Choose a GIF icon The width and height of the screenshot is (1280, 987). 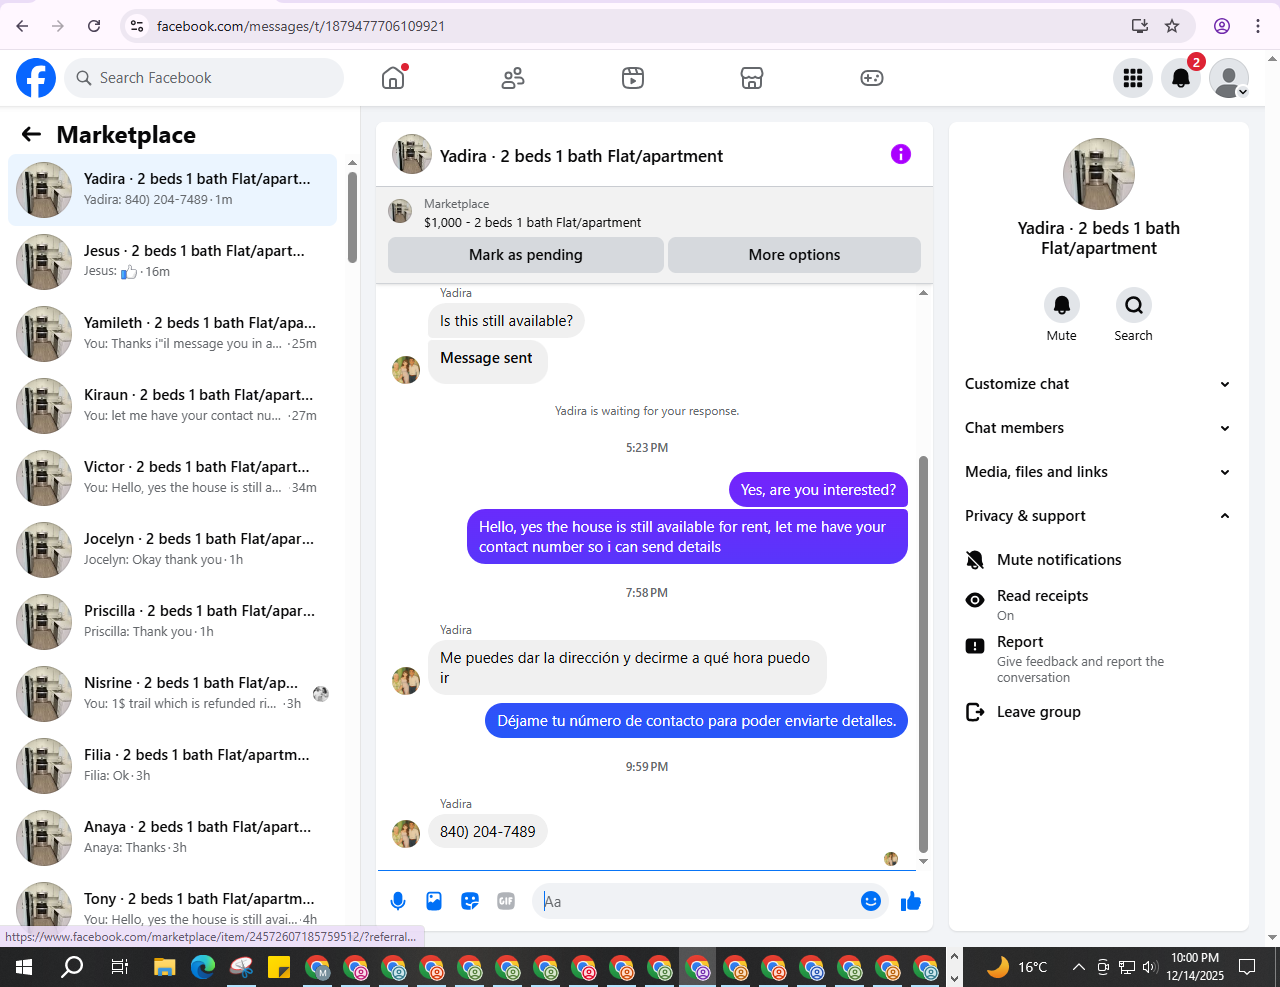[x=506, y=901]
